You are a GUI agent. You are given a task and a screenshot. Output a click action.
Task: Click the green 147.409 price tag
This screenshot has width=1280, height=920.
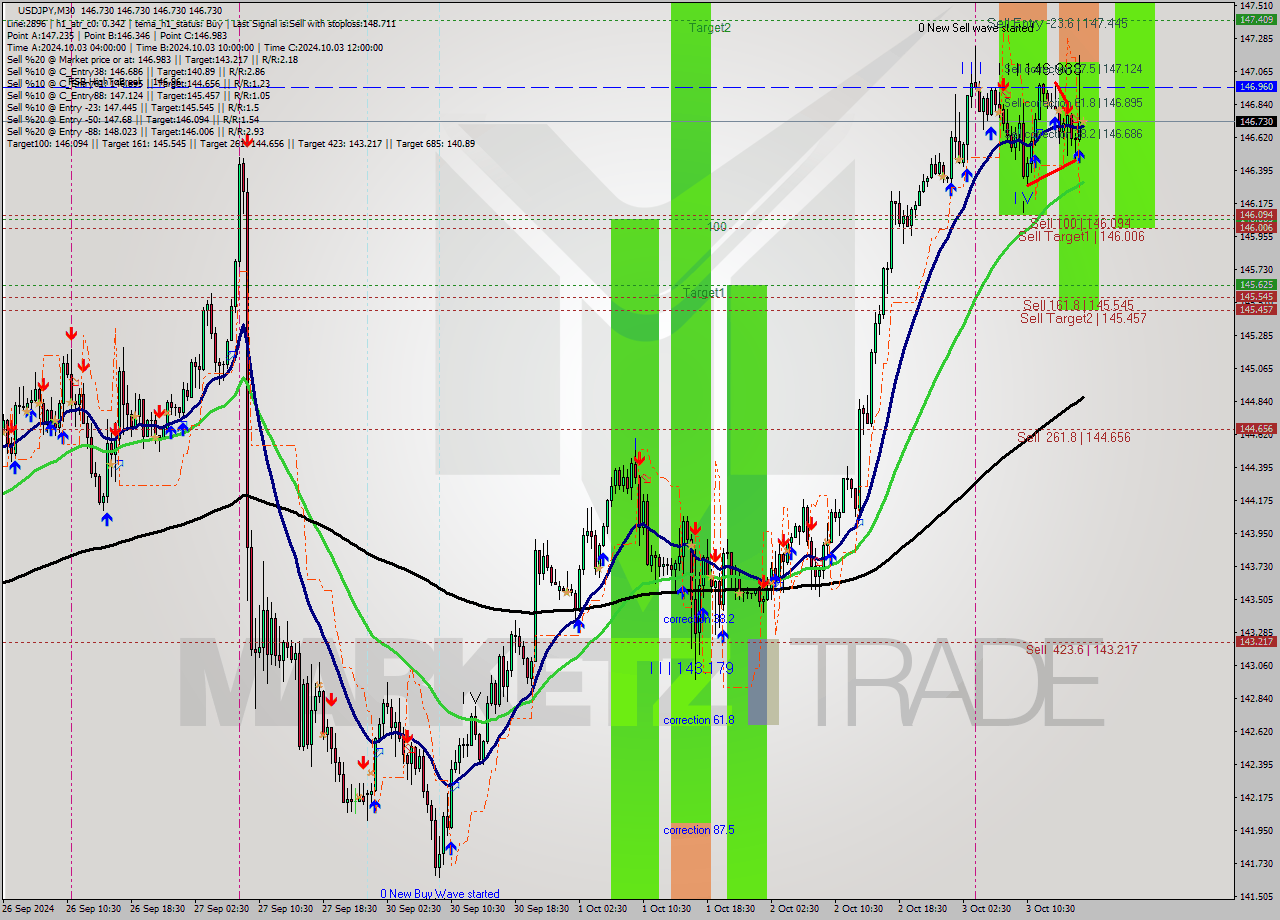pyautogui.click(x=1256, y=19)
